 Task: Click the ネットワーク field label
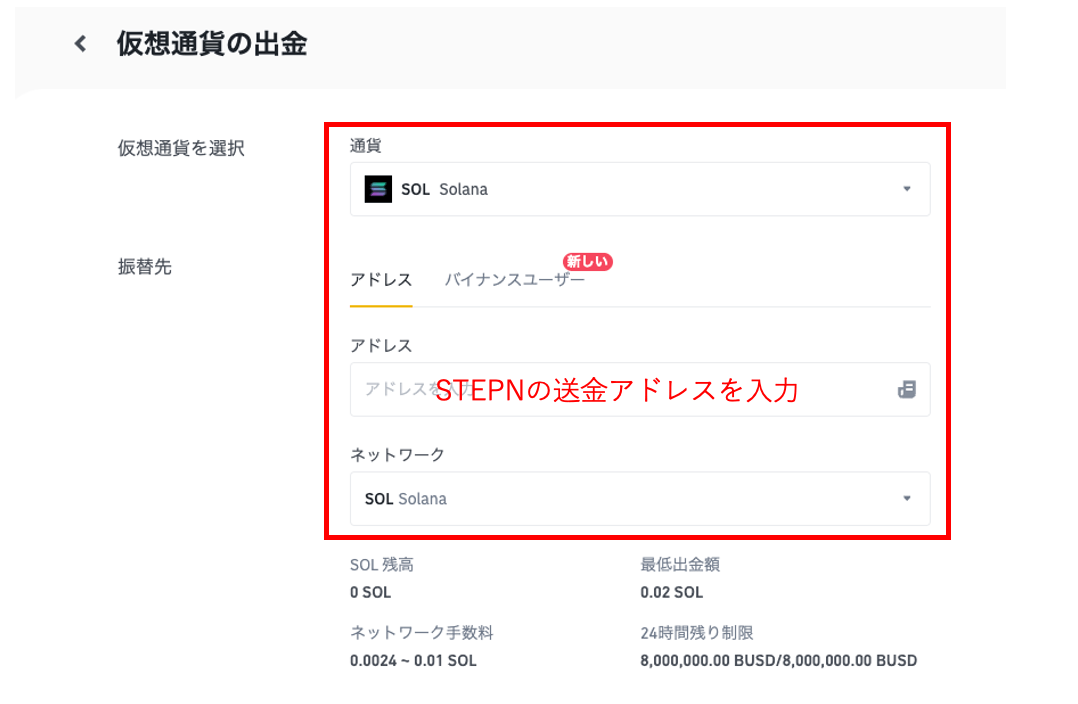(397, 455)
